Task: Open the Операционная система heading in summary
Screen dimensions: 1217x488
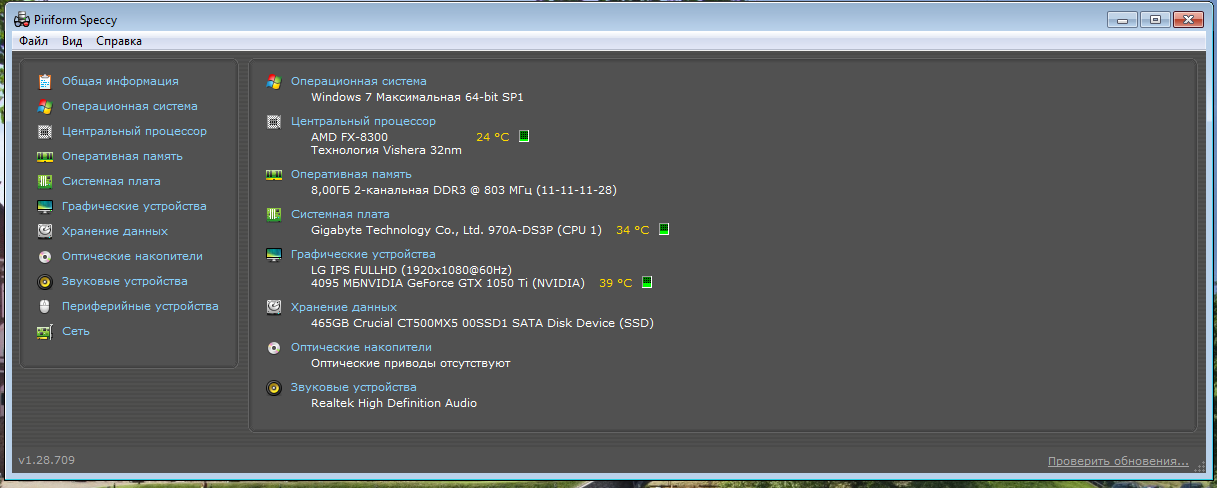Action: pyautogui.click(x=359, y=81)
